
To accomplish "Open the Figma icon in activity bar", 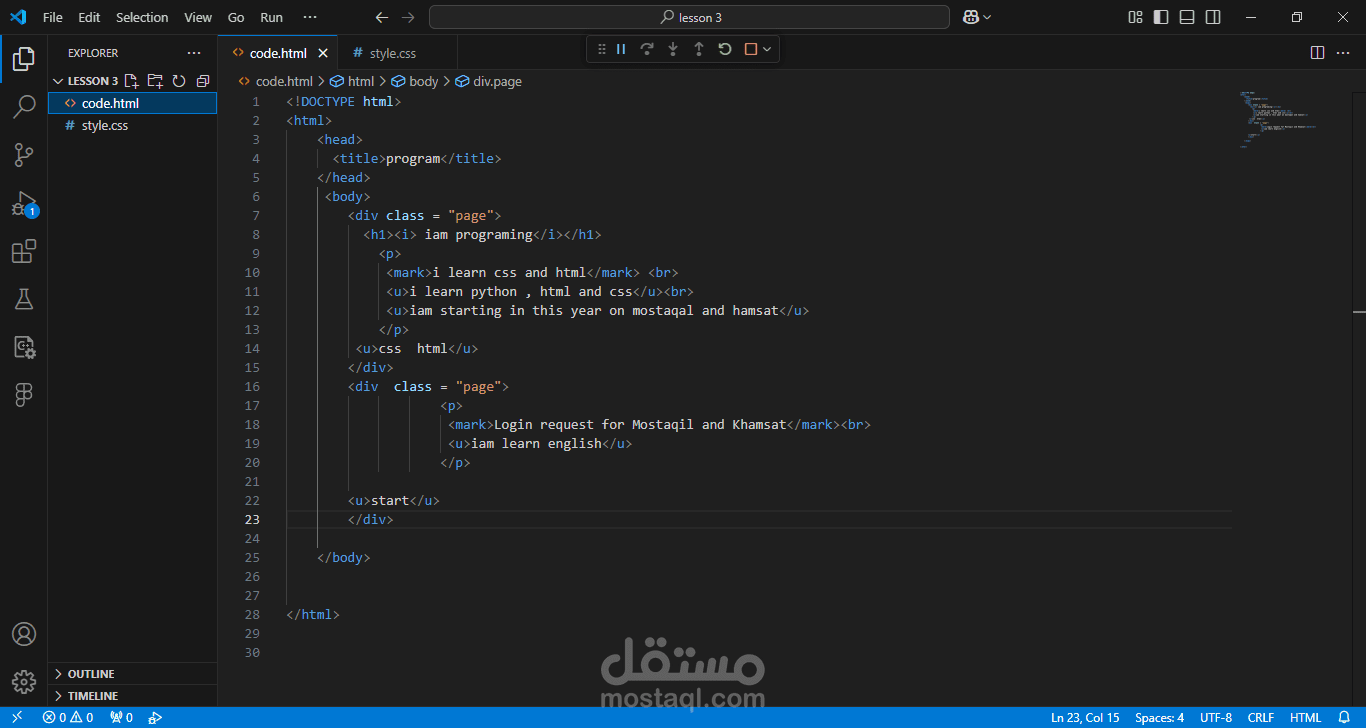I will click(x=24, y=395).
